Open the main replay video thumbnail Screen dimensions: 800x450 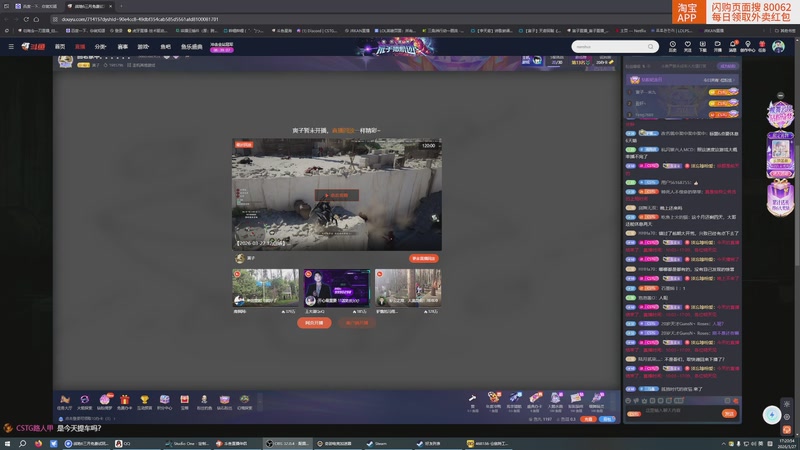pyautogui.click(x=337, y=194)
